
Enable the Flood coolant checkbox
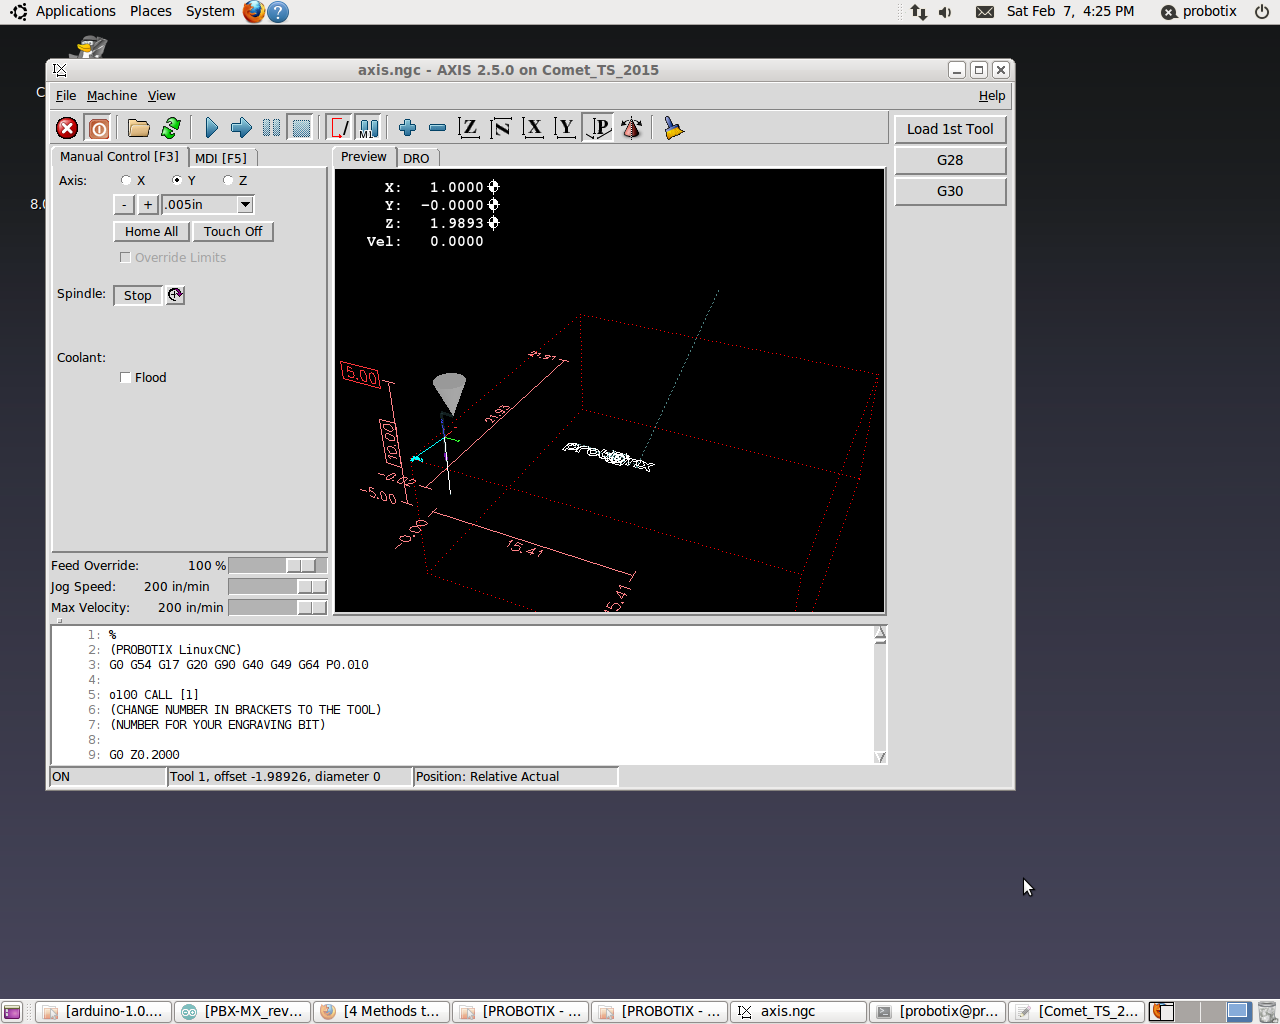tap(126, 378)
